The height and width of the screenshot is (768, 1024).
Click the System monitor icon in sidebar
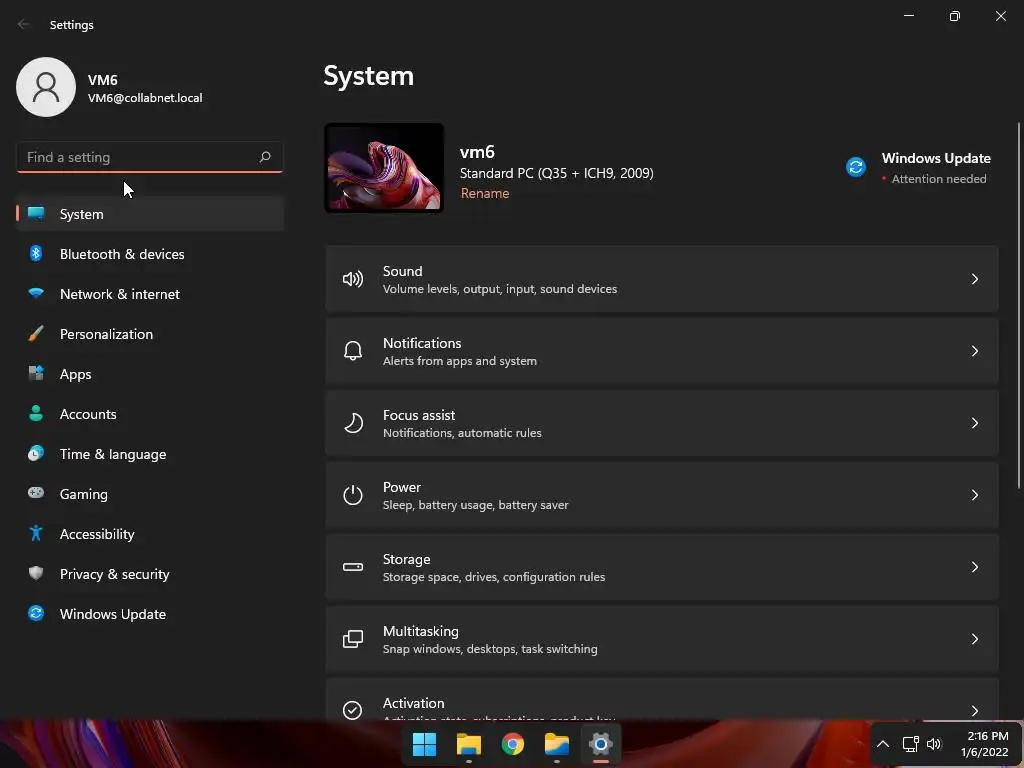(x=36, y=214)
